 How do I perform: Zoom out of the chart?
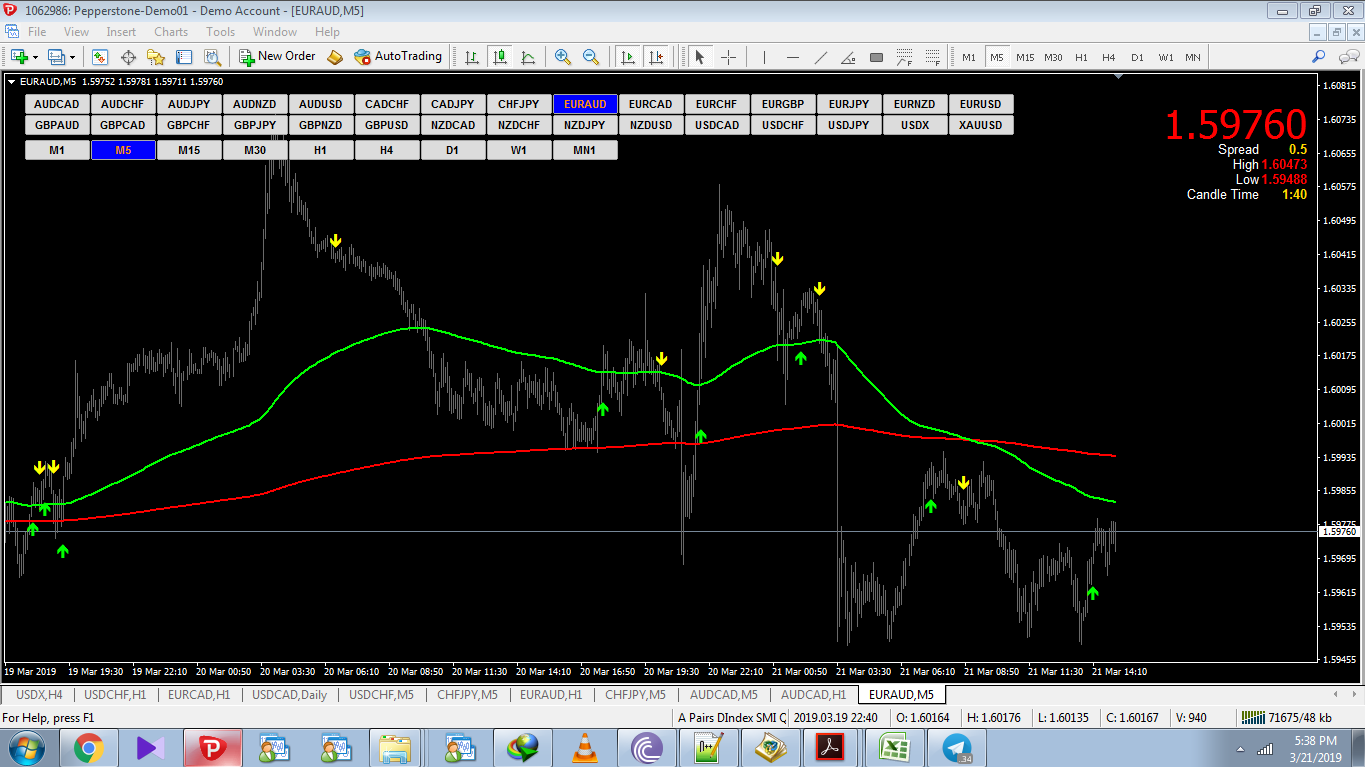(x=591, y=57)
